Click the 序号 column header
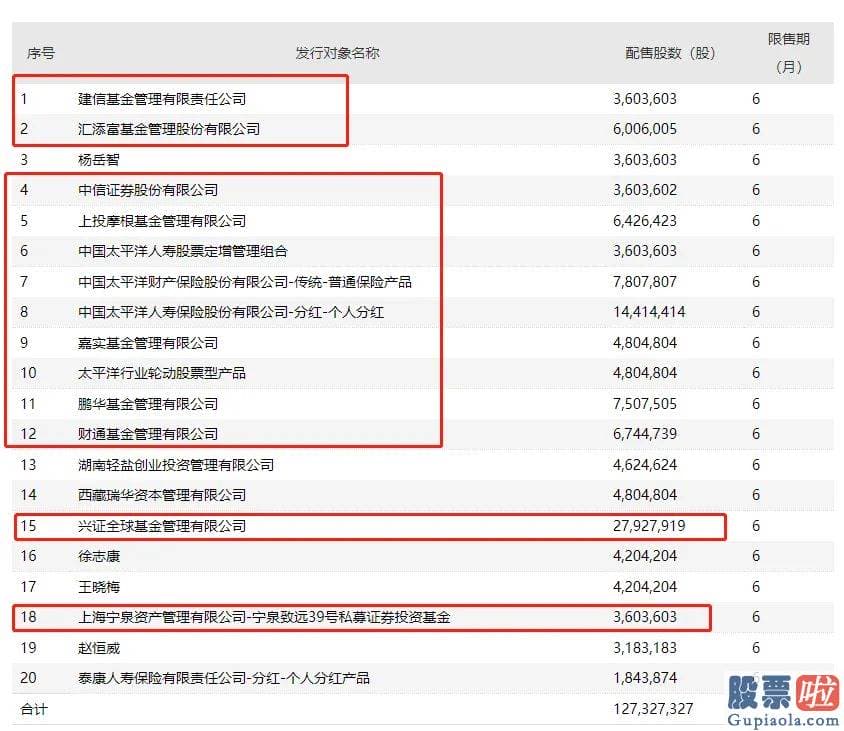Image resolution: width=844 pixels, height=731 pixels. [x=41, y=53]
